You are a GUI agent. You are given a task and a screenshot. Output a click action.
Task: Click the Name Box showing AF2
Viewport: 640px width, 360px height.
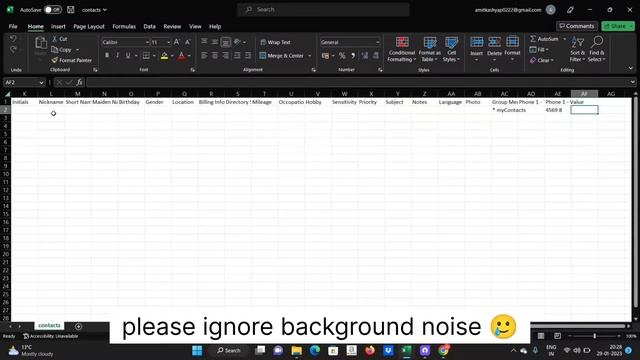(x=24, y=82)
